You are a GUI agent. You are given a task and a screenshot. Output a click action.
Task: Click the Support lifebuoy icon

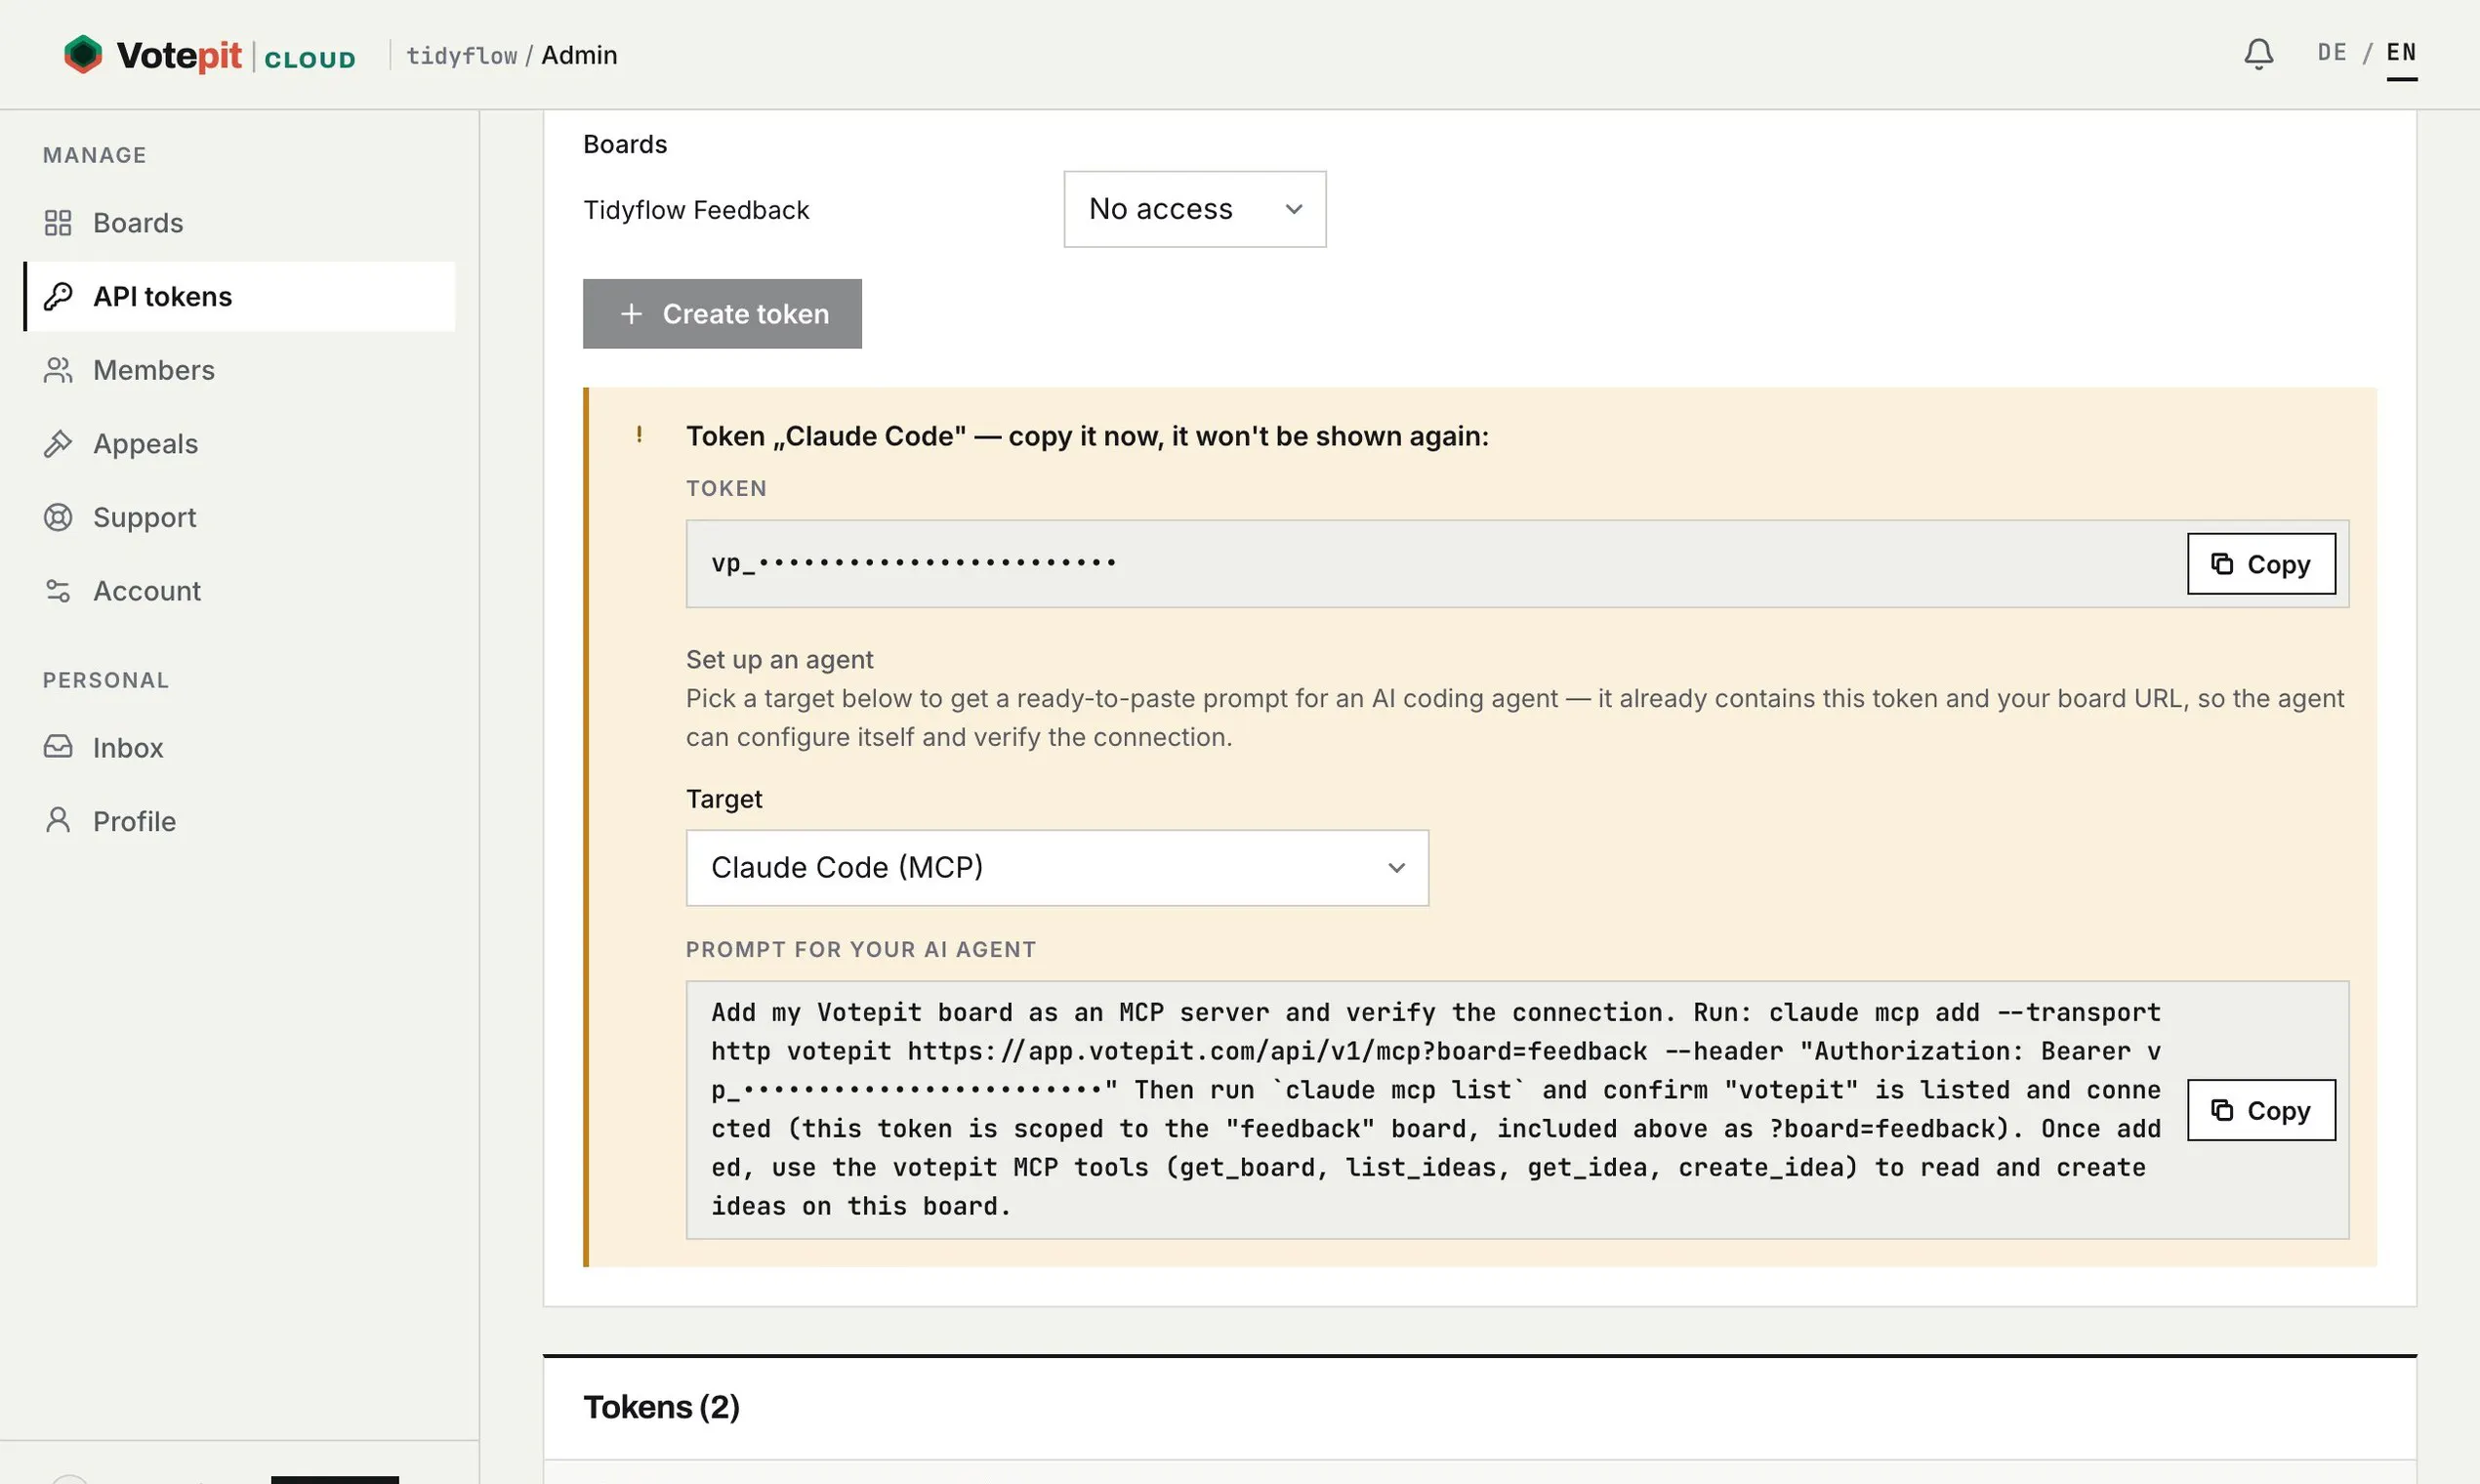click(x=58, y=517)
